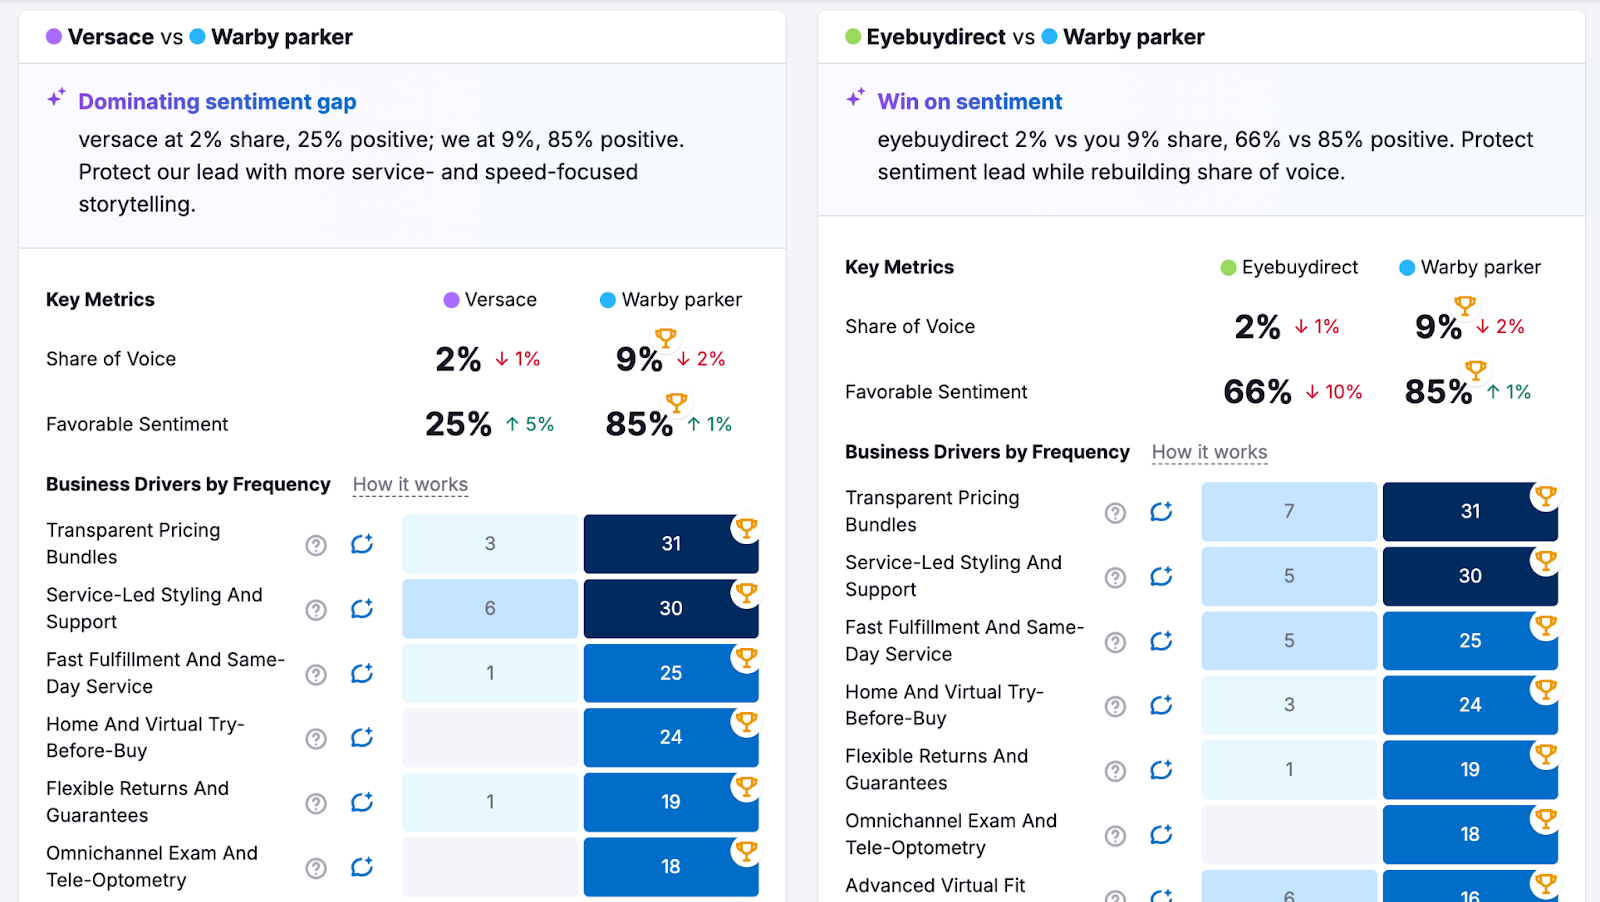The height and width of the screenshot is (902, 1600).
Task: Click the refresh icon next to Service-Led Styling And Support
Action: coord(362,608)
